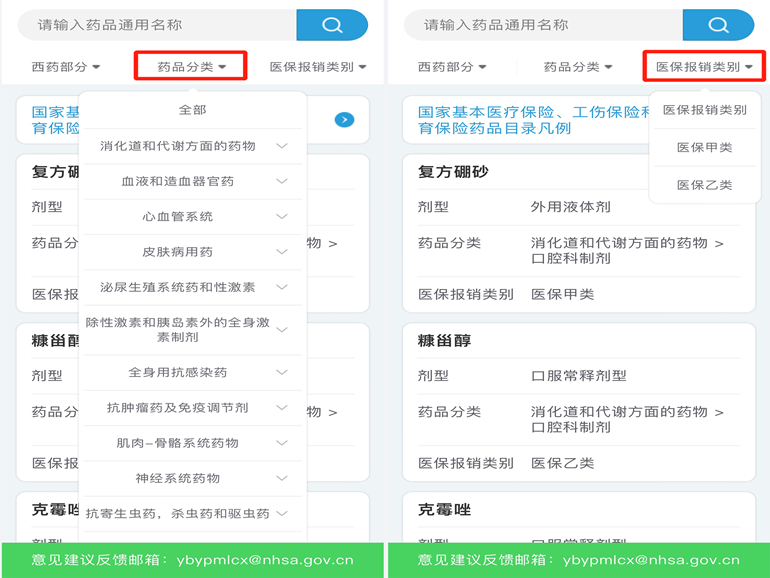Expand the chevron next to 神经系统药物

click(x=282, y=478)
